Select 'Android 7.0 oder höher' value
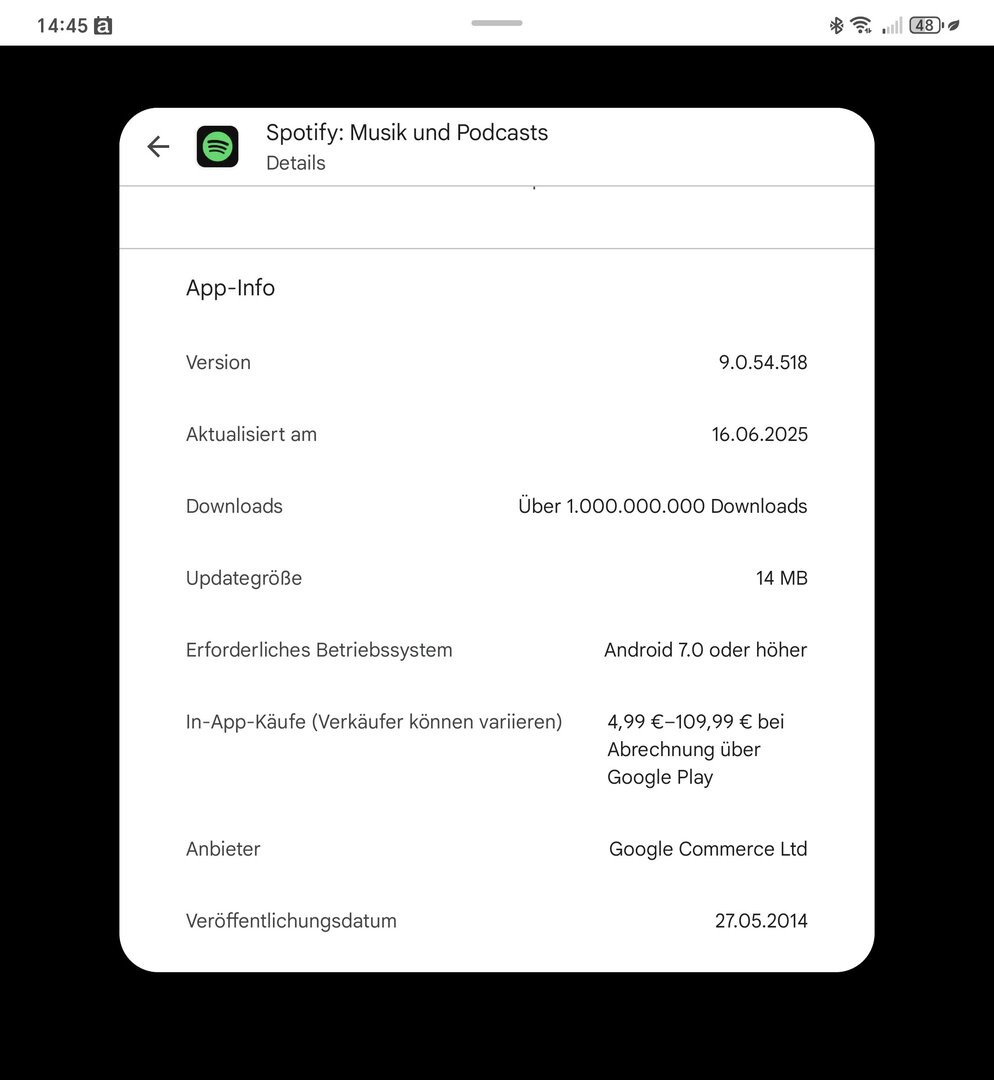 tap(705, 650)
